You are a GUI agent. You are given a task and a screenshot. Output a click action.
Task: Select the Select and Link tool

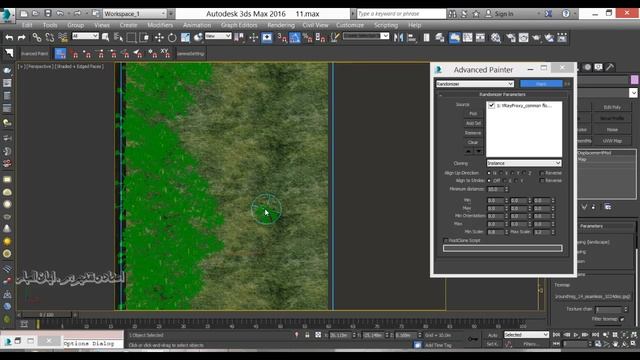tap(37, 38)
